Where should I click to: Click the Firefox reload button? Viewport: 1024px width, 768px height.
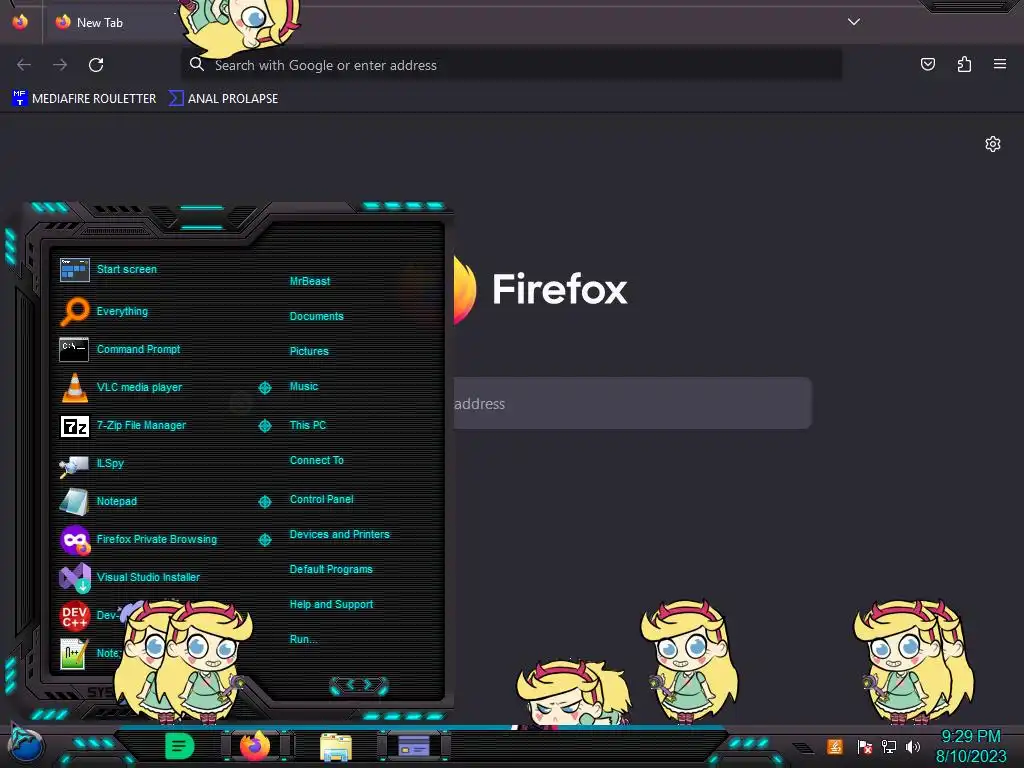coord(96,65)
